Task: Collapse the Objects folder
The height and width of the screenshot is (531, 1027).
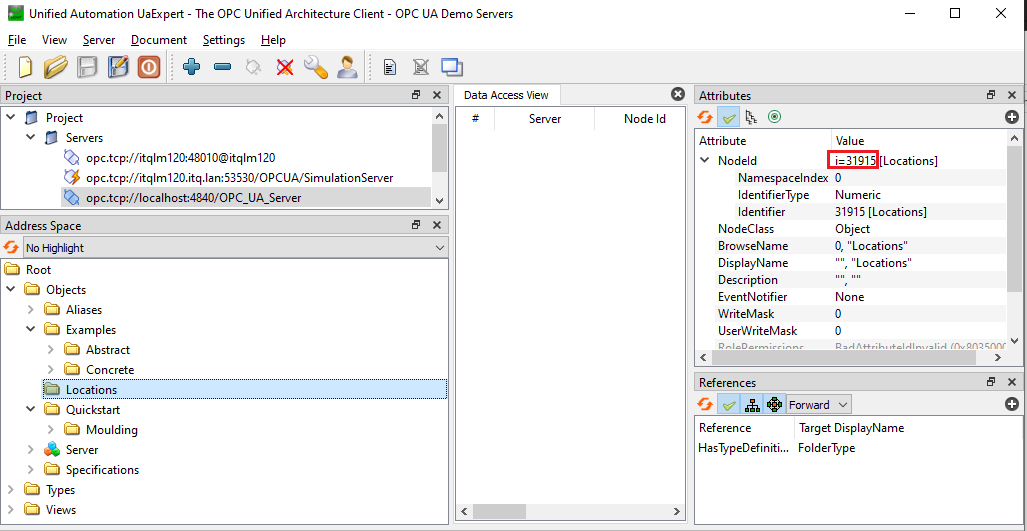Action: click(x=10, y=289)
